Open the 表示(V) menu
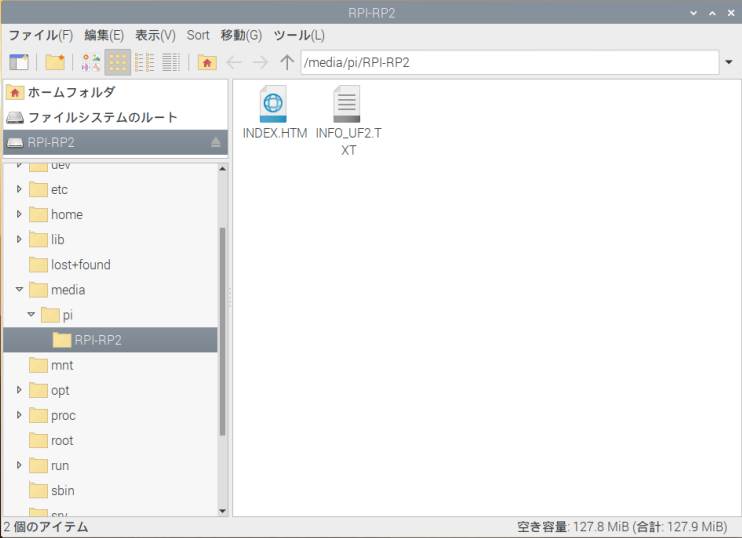This screenshot has height=538, width=742. [155, 35]
